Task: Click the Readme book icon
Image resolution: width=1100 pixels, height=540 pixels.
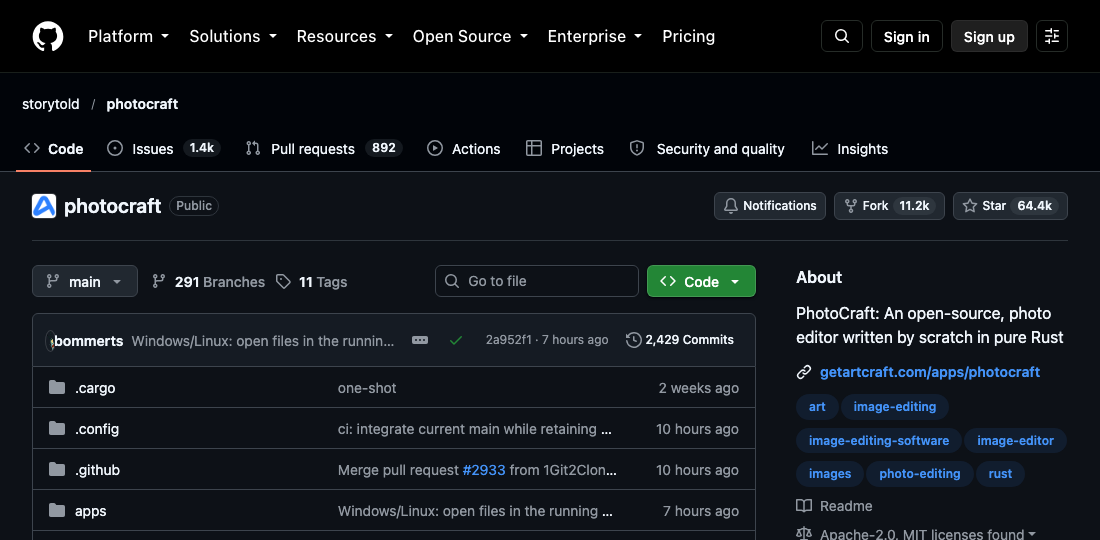Action: click(x=804, y=506)
